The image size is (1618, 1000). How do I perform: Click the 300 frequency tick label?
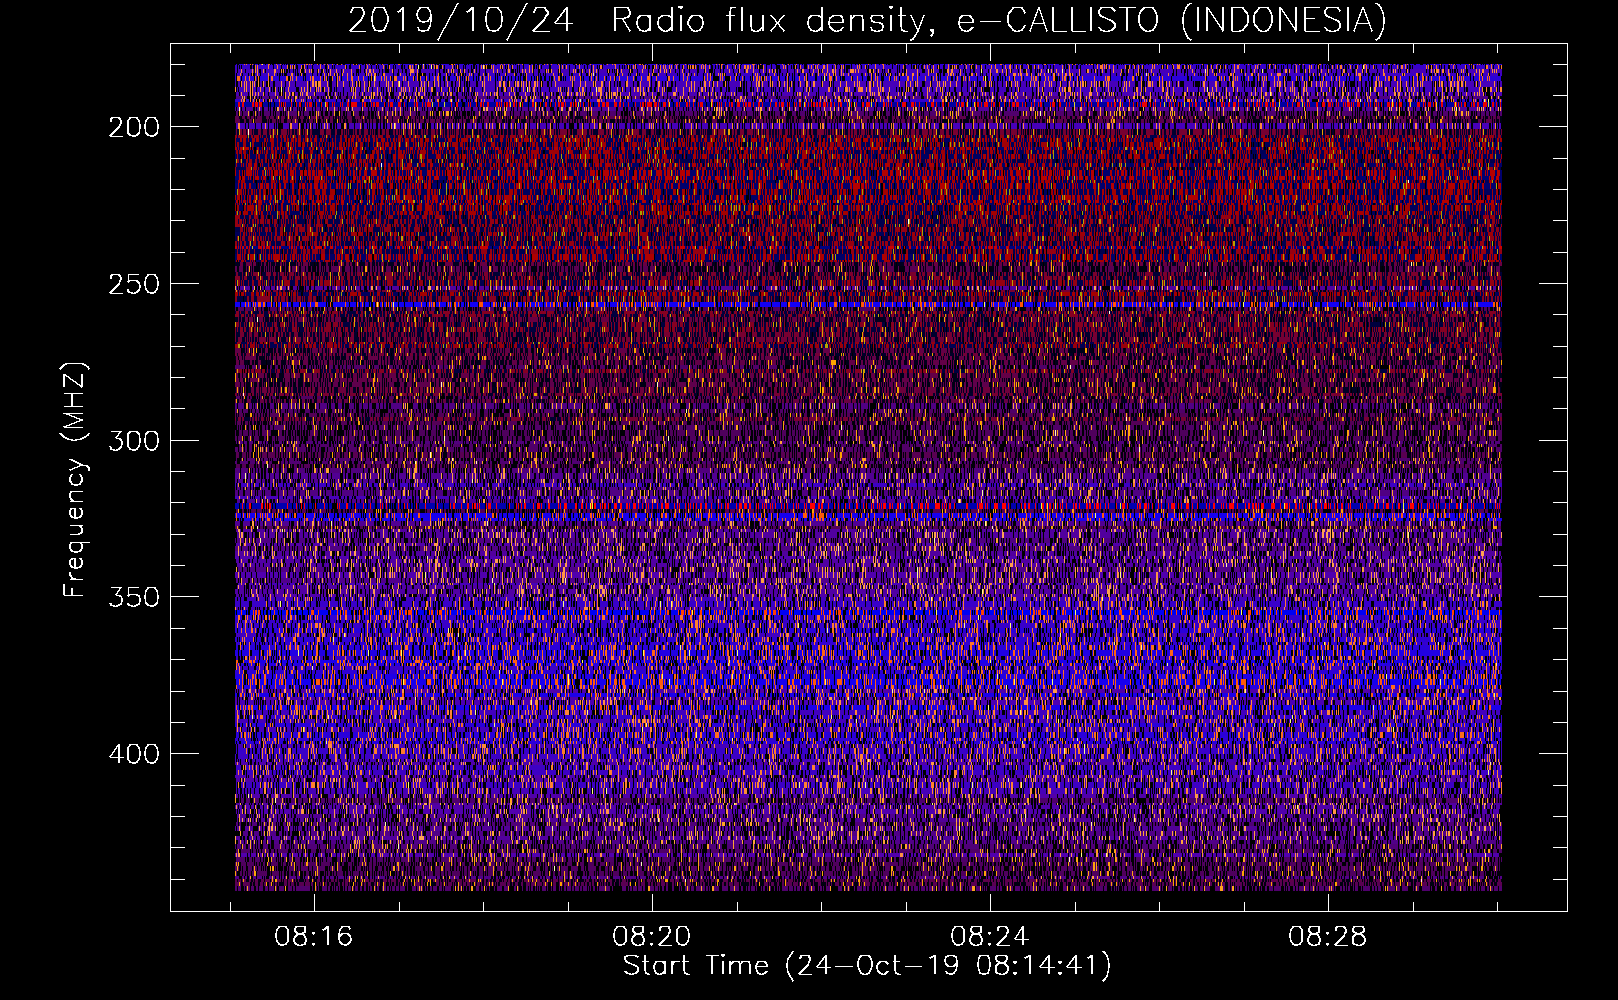pyautogui.click(x=134, y=441)
